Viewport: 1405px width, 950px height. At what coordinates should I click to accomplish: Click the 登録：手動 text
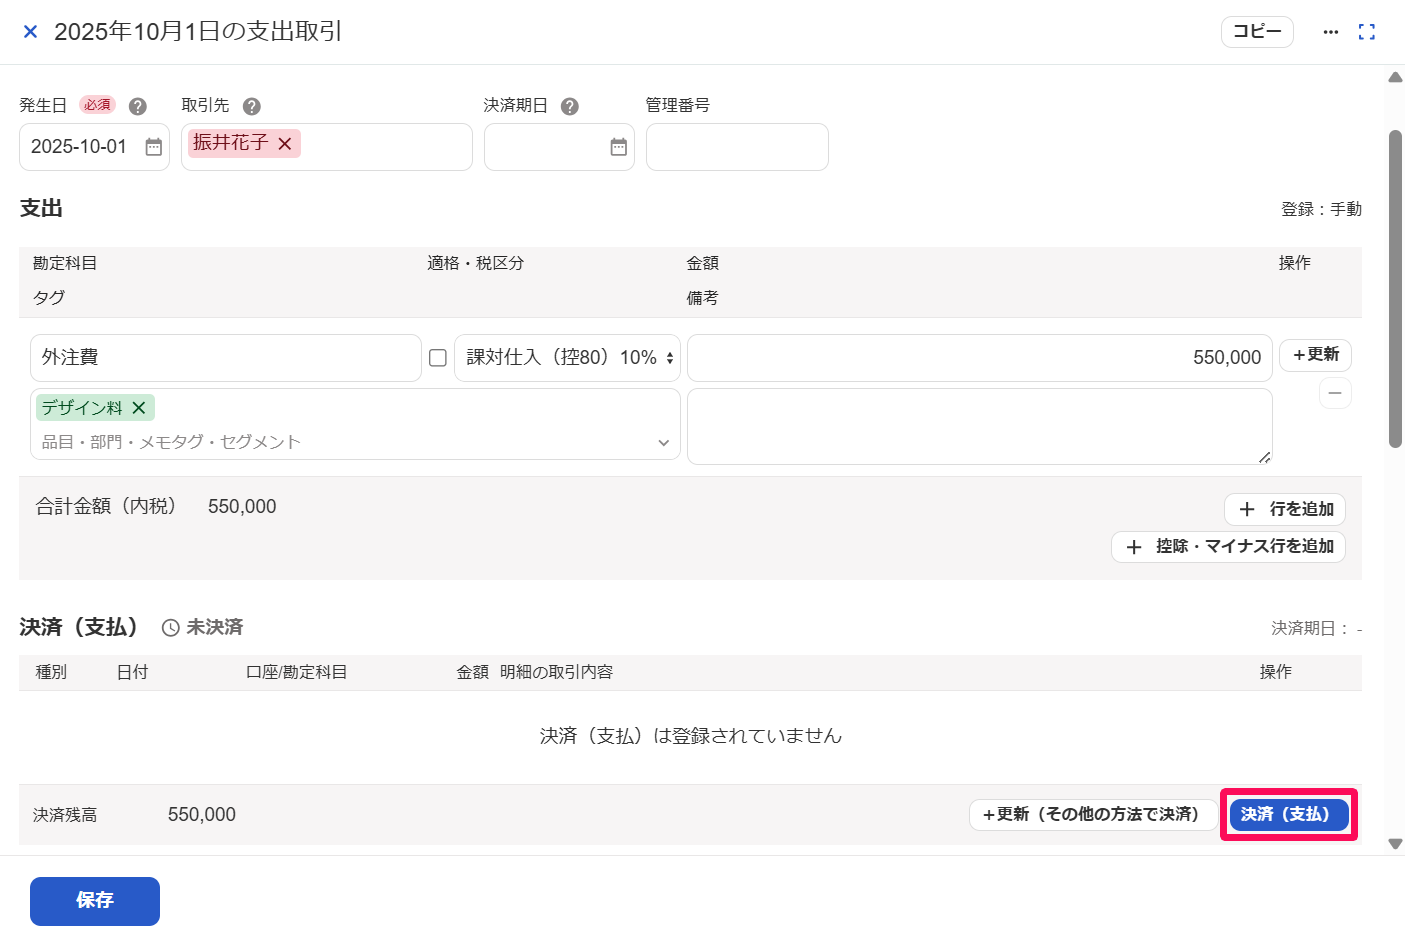(x=1321, y=209)
